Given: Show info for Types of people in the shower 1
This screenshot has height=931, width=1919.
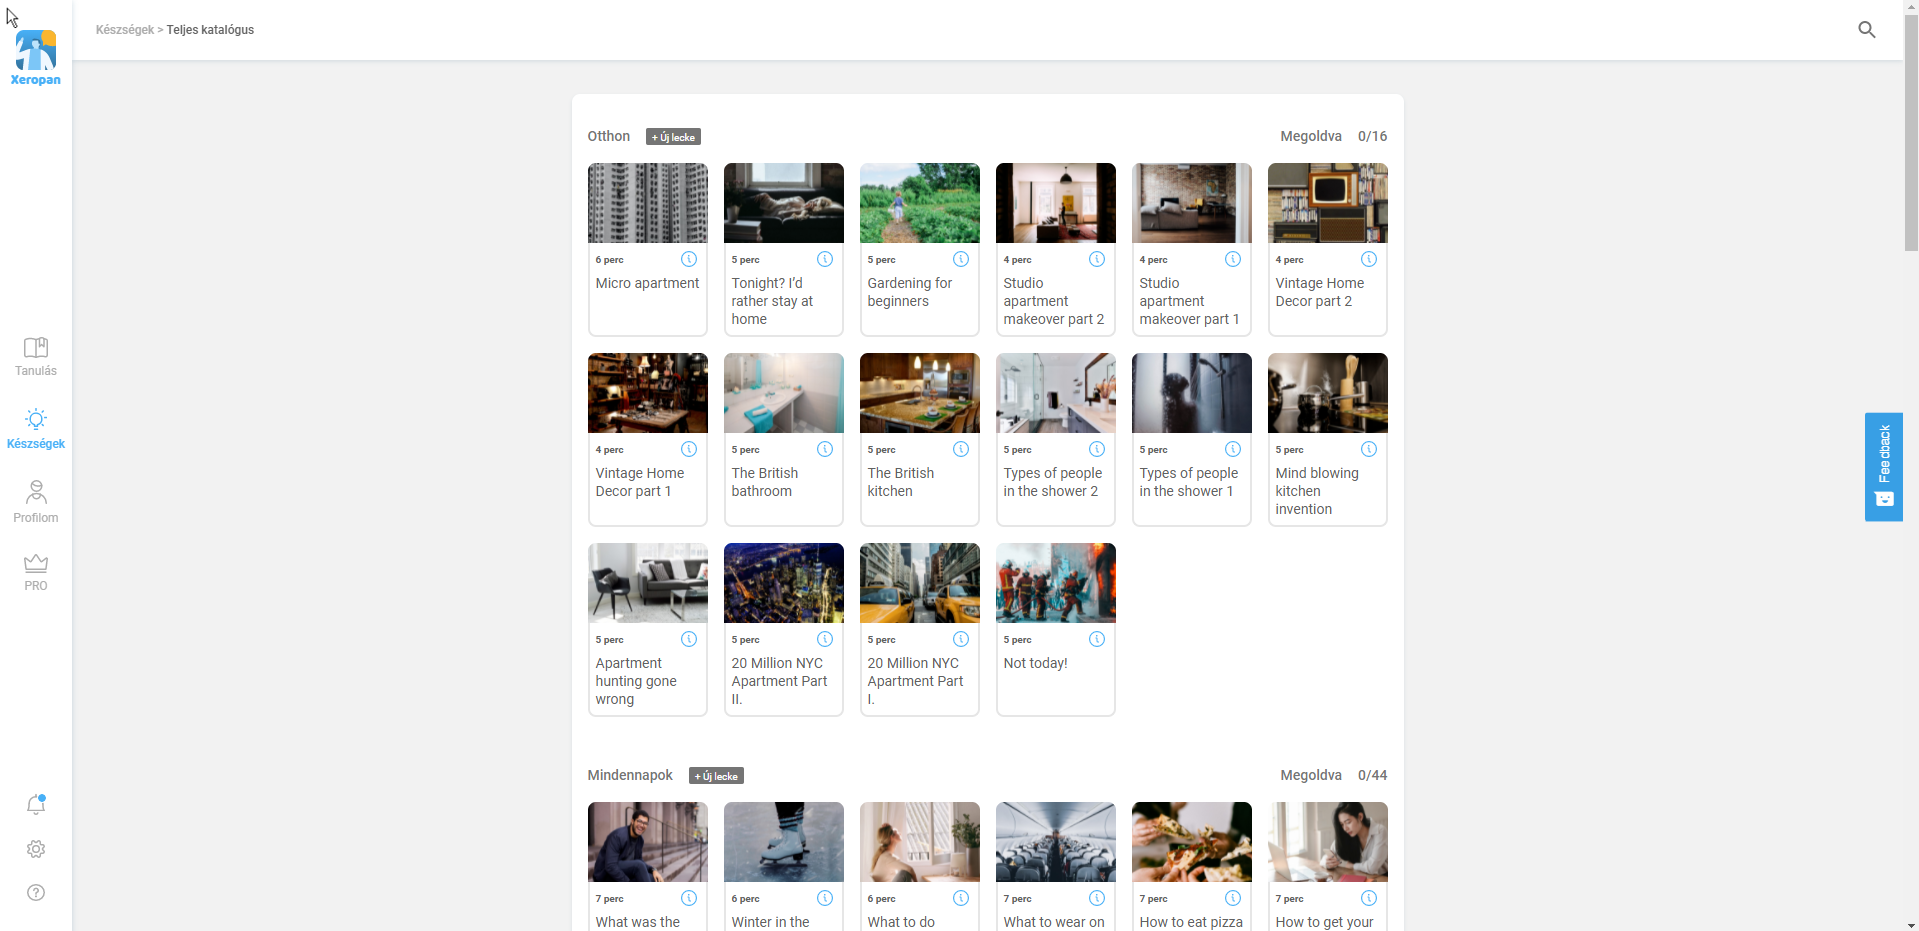Looking at the screenshot, I should 1233,449.
